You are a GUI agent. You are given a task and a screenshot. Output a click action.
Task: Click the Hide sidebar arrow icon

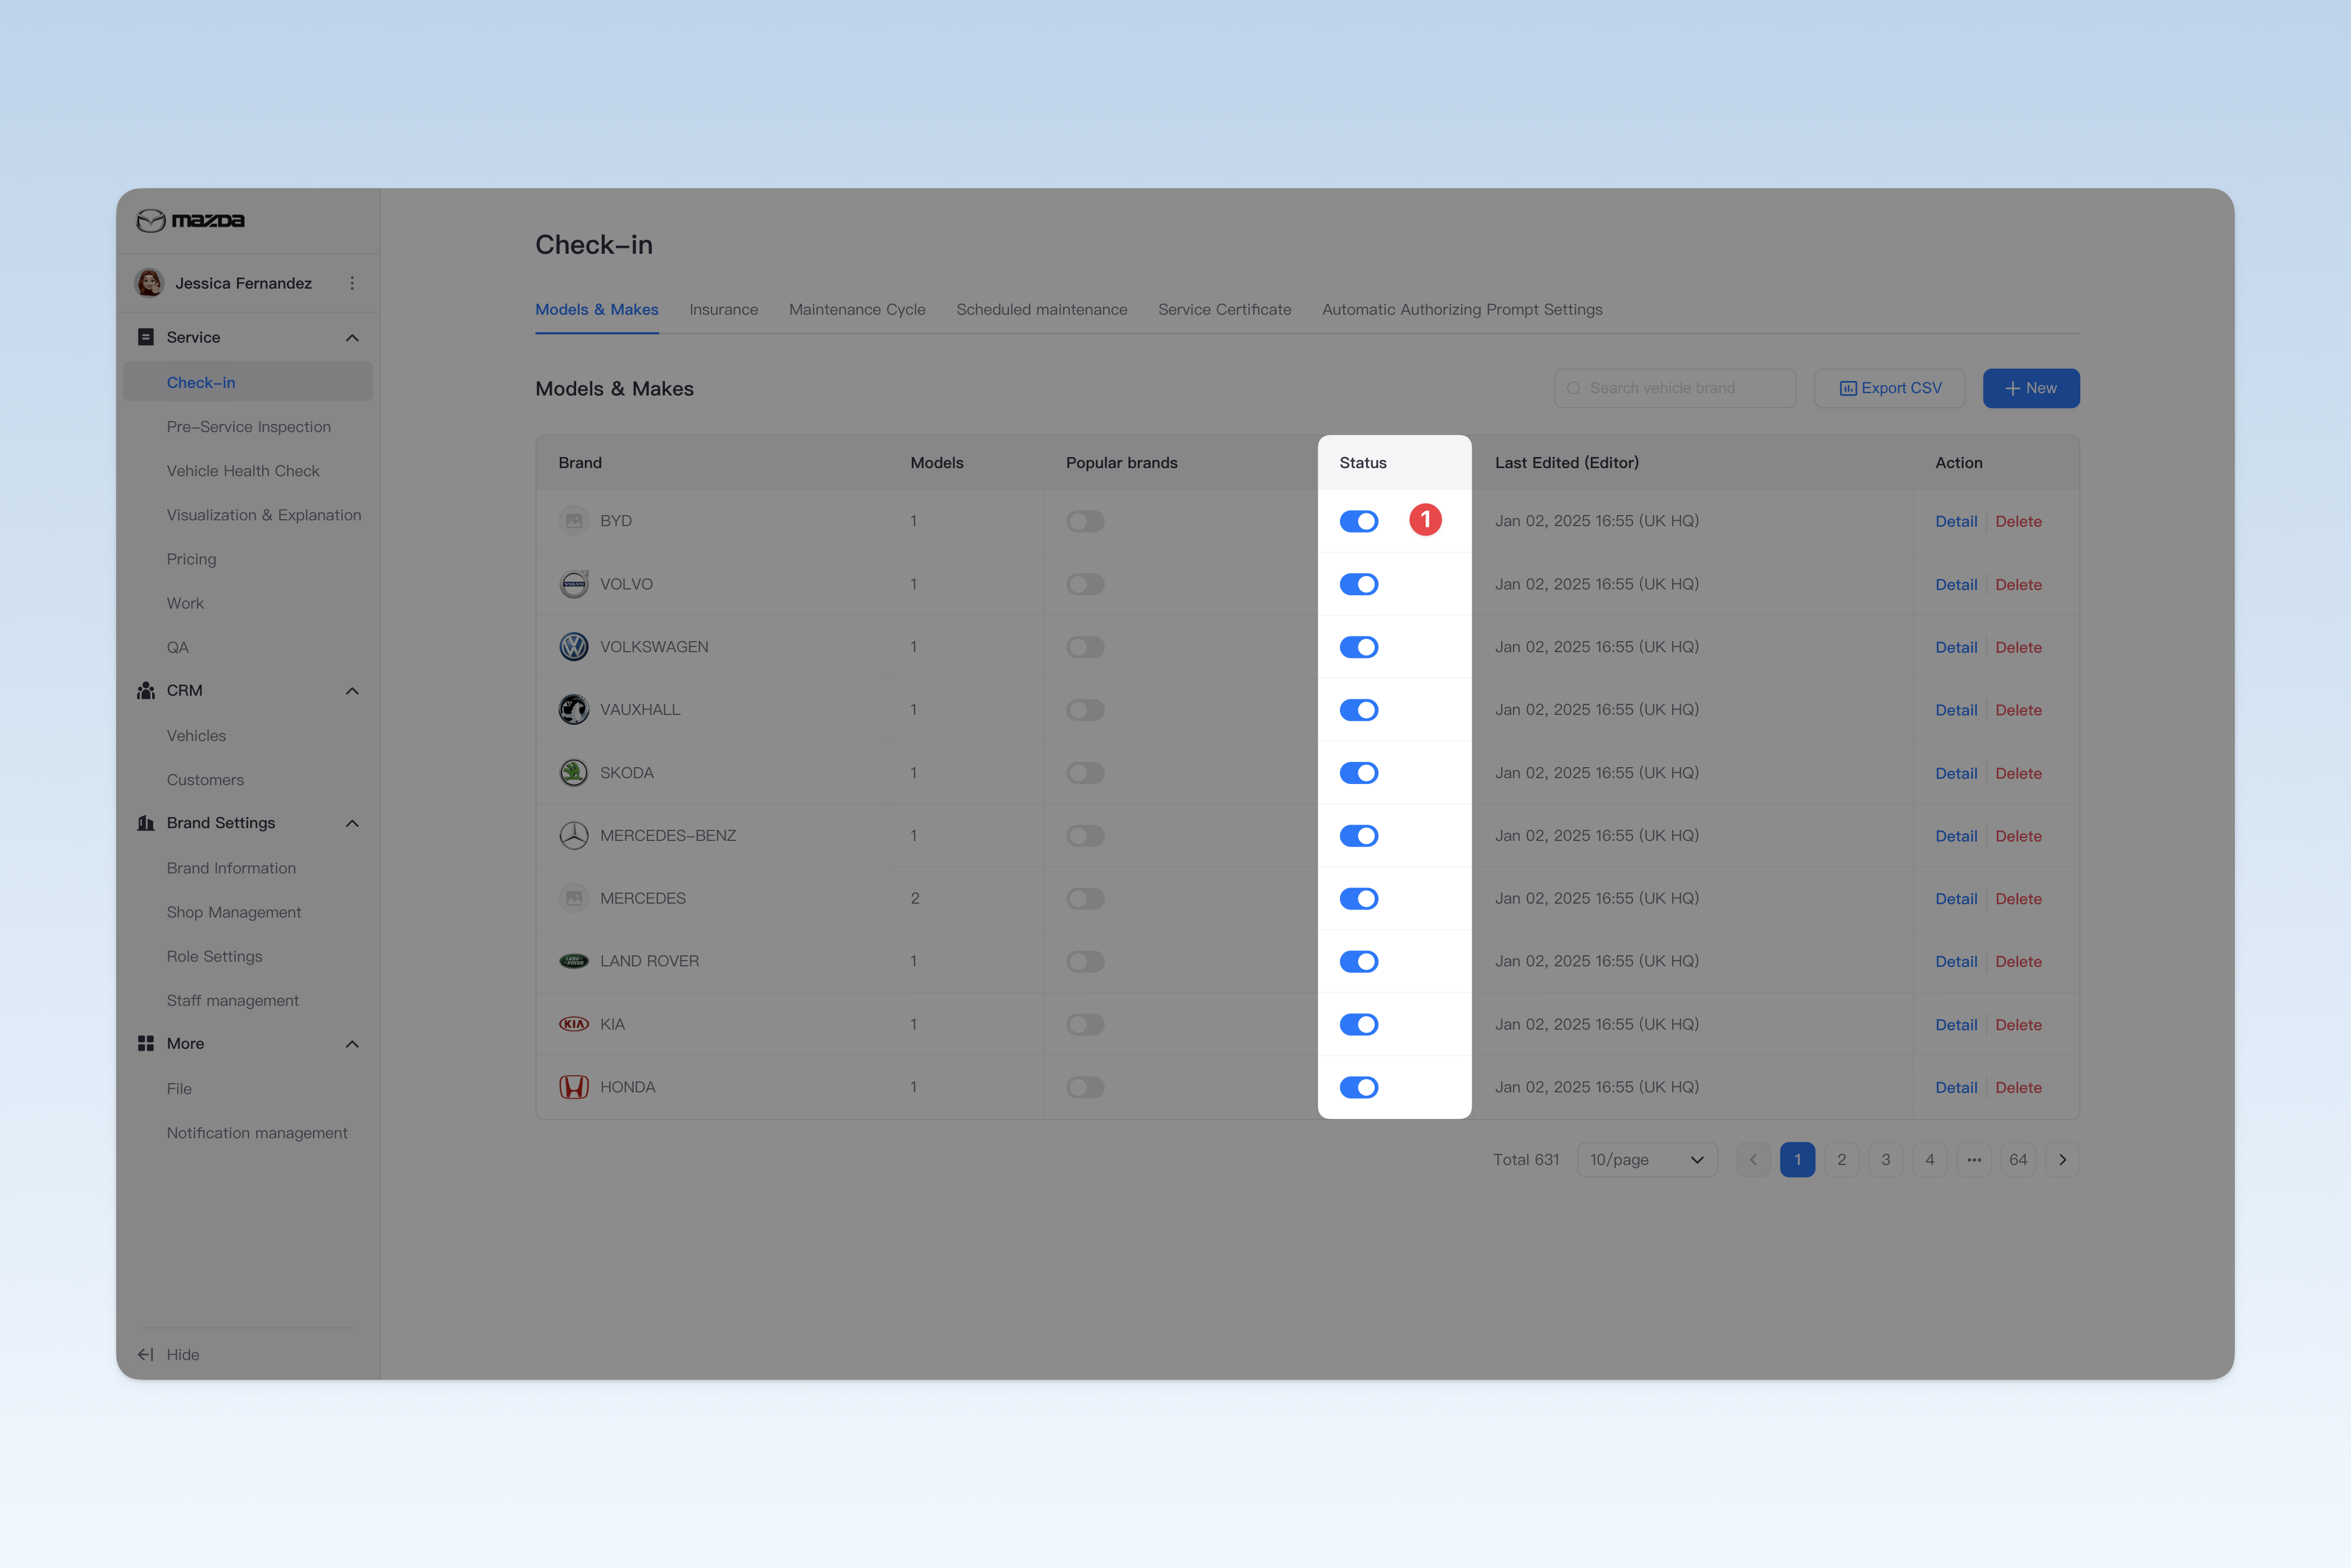(x=146, y=1355)
